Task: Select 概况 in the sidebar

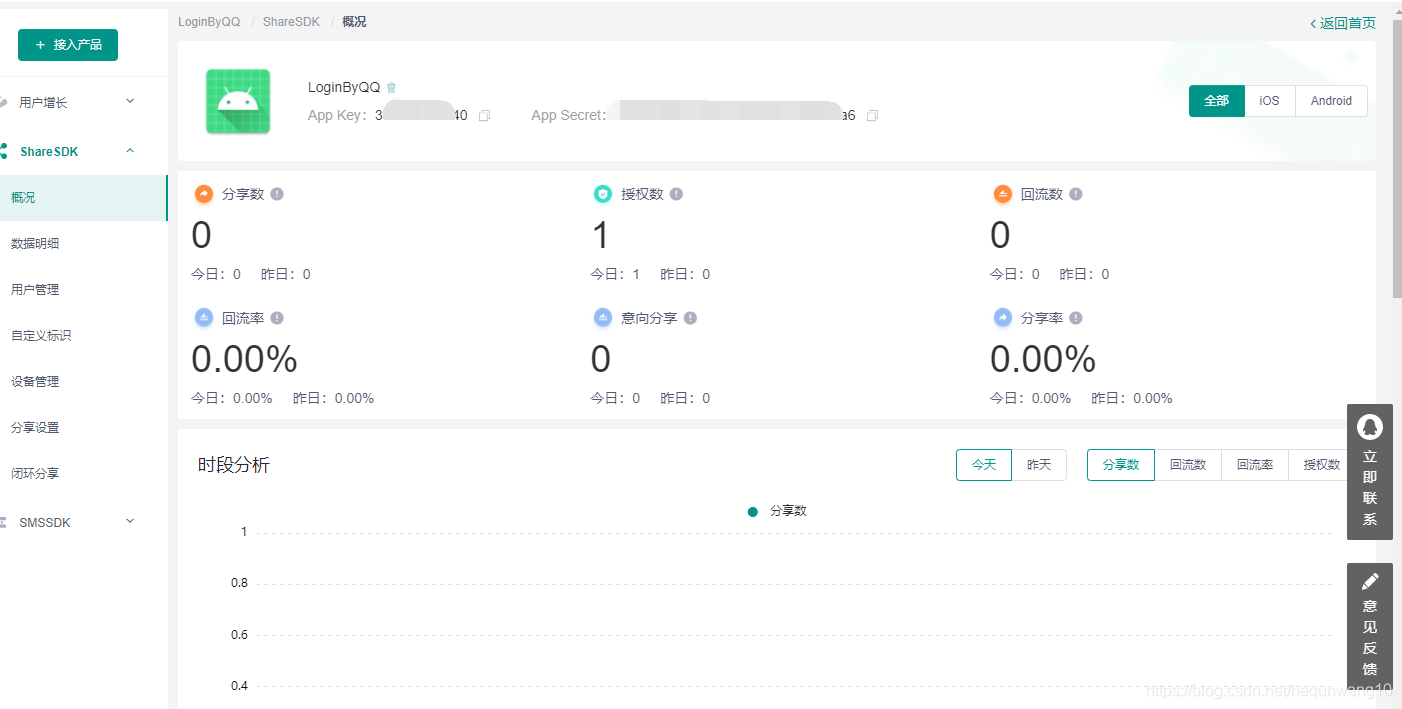Action: coord(84,198)
